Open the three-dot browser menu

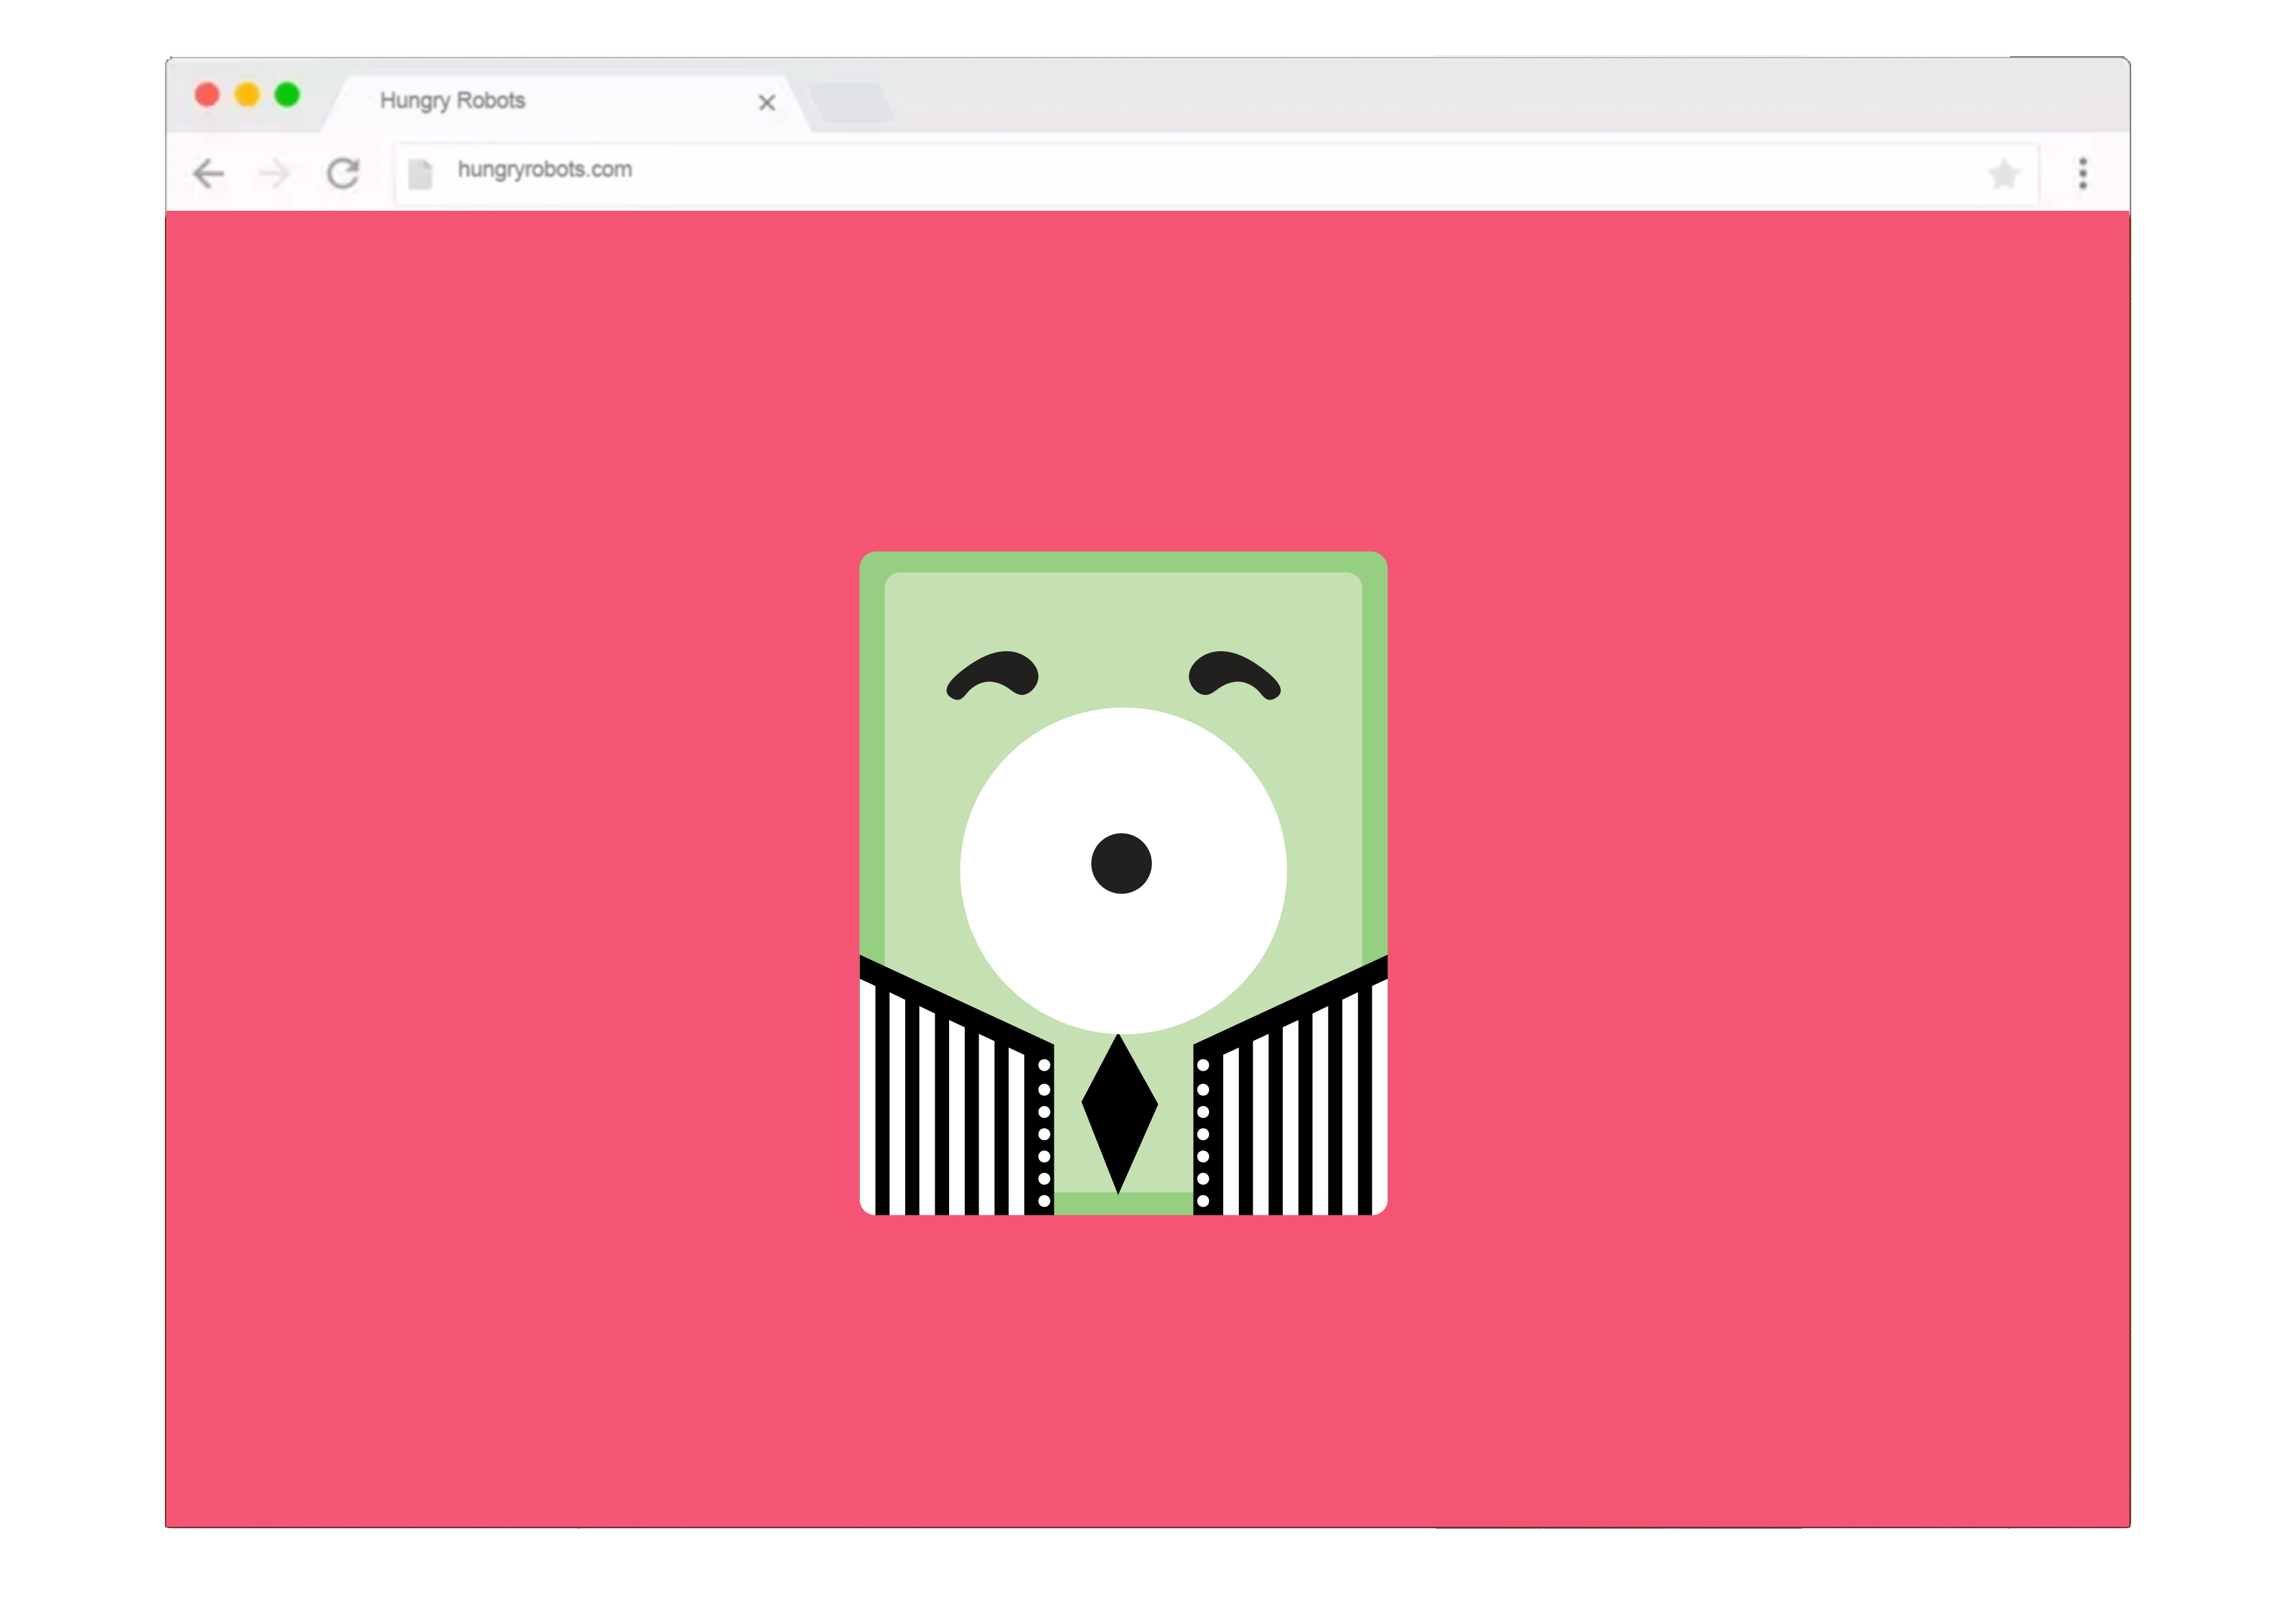pos(2083,173)
